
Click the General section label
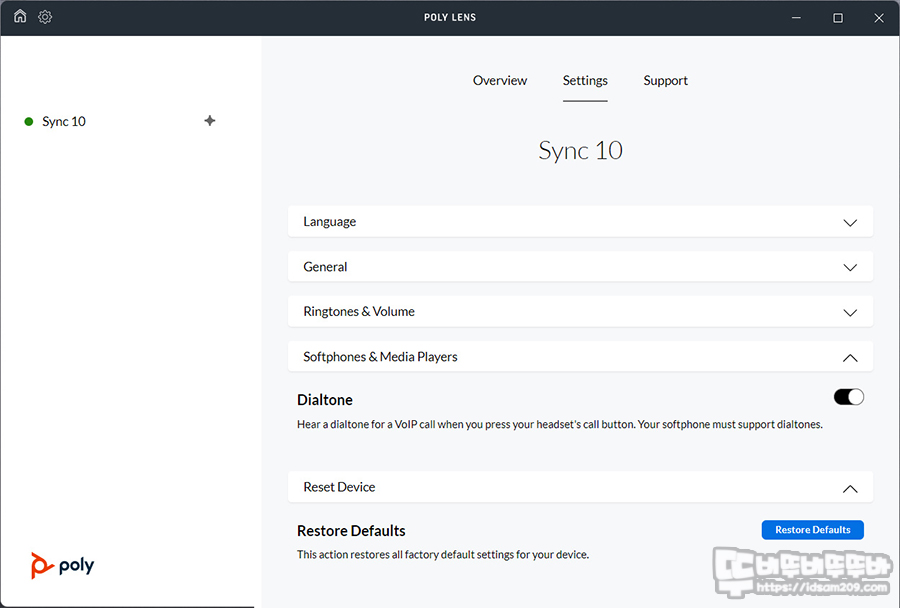(x=325, y=266)
